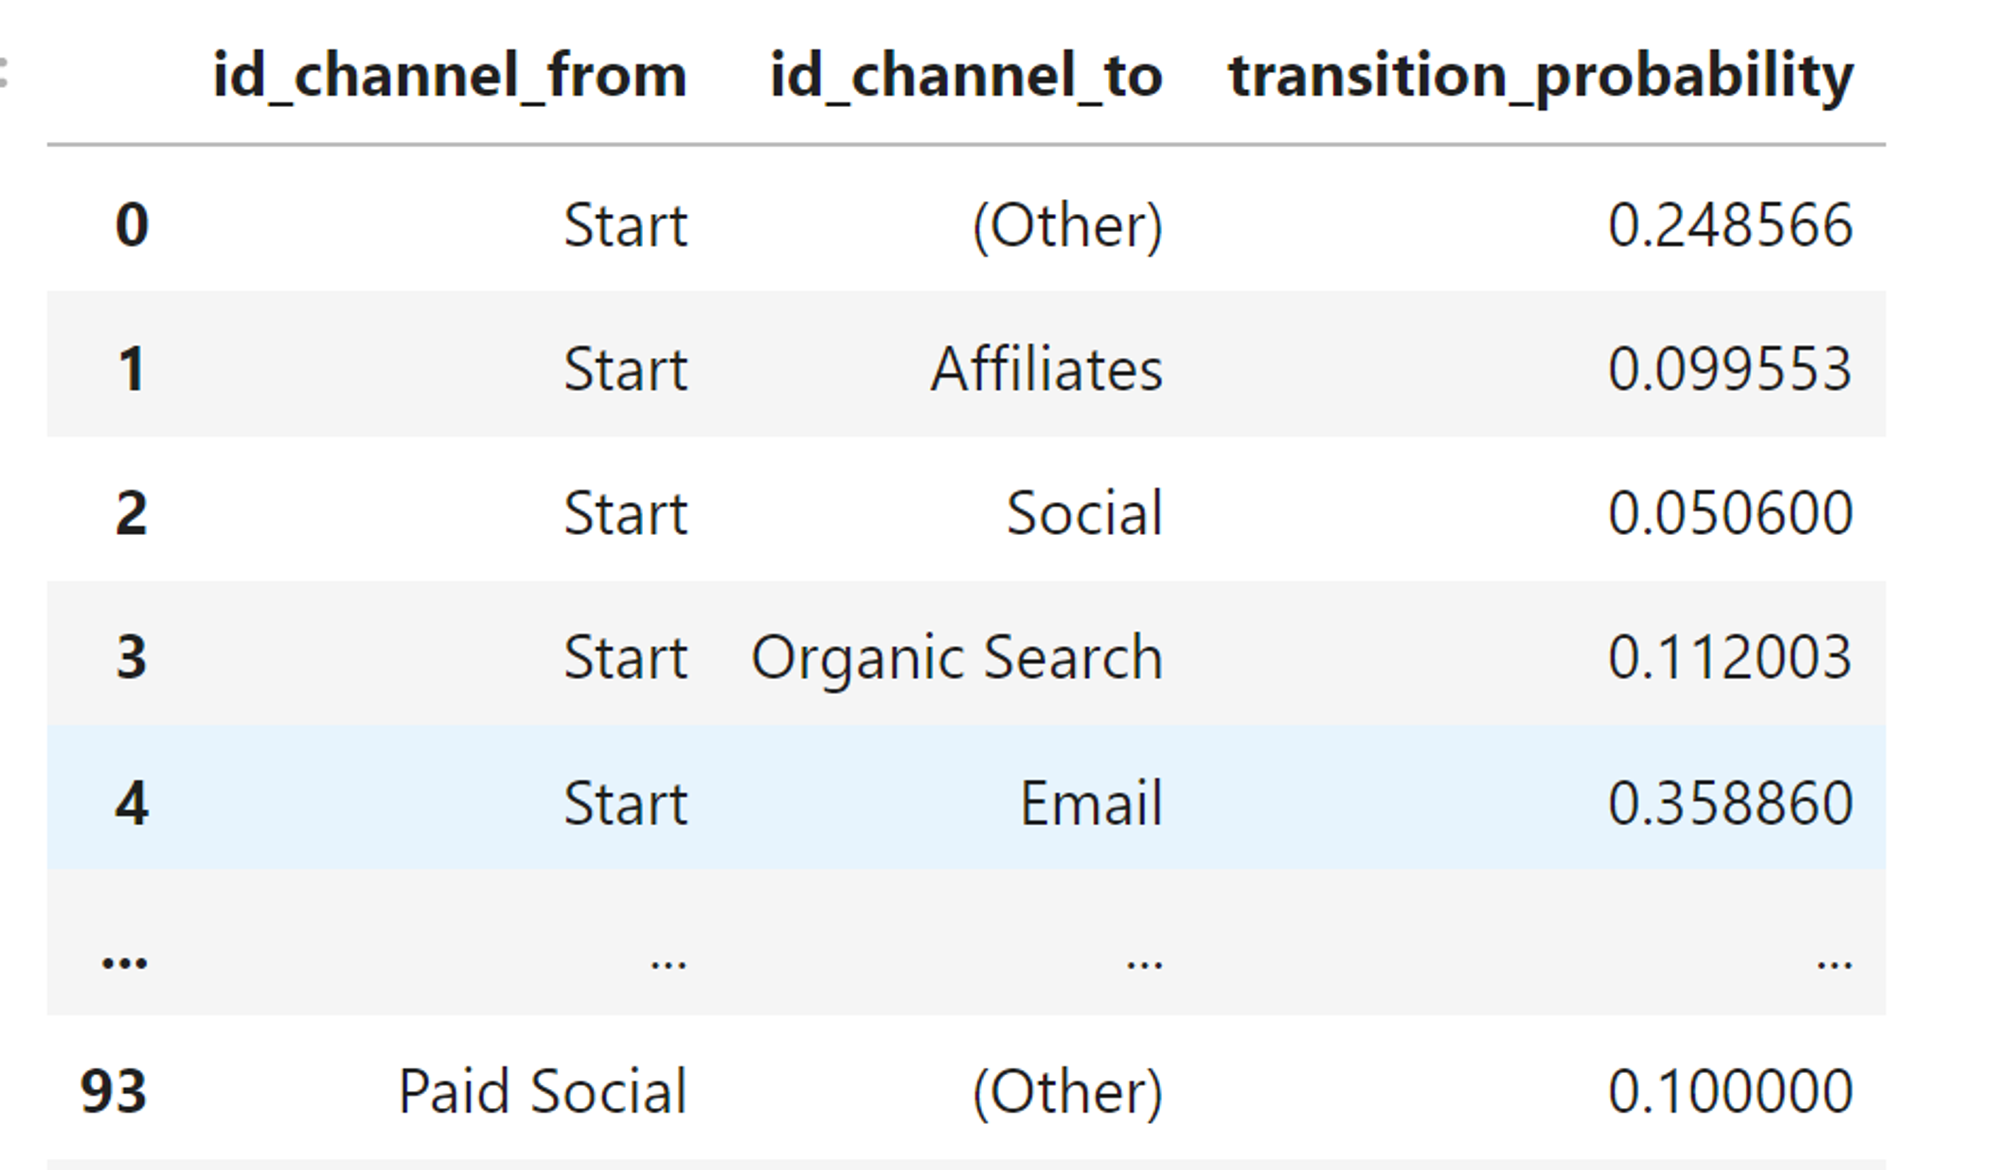Click the 0.100000 probability value
The image size is (2000, 1170).
(x=1731, y=1091)
